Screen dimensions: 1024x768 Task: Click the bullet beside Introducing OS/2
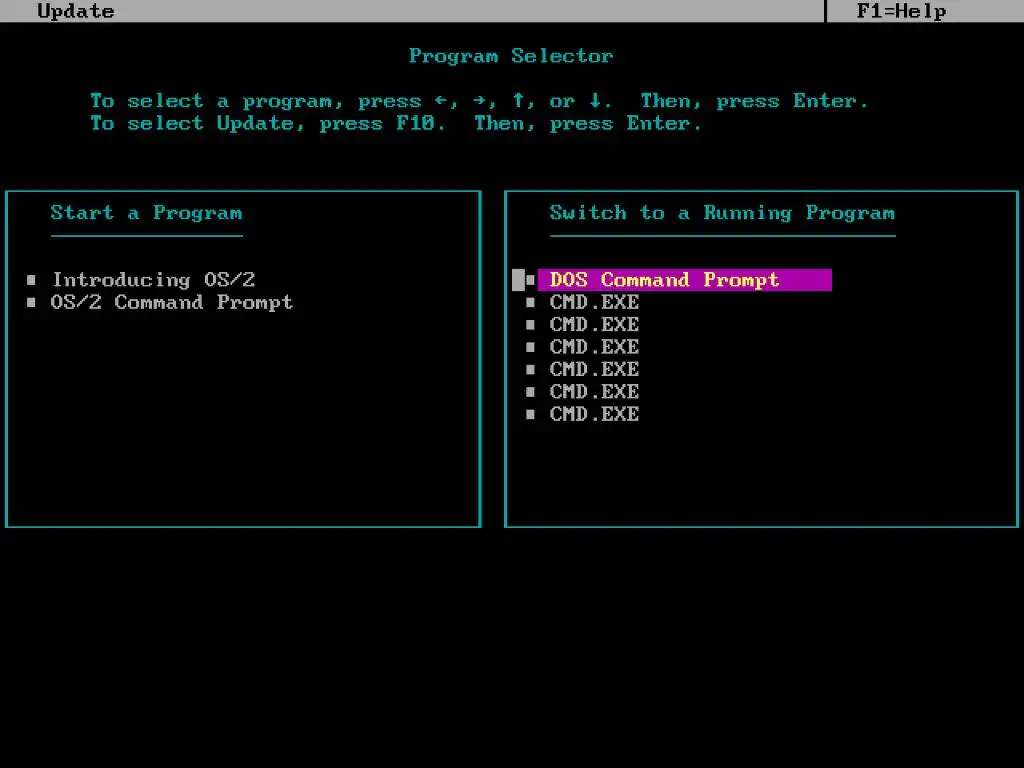31,280
